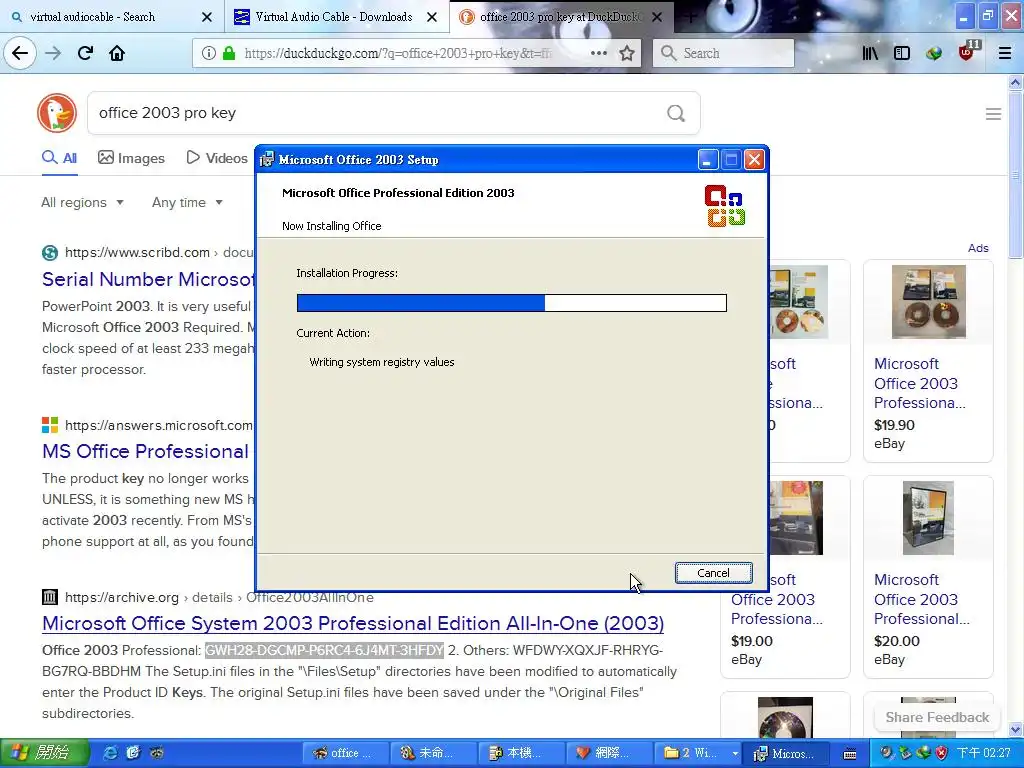Expand the All regions dropdown
Image resolution: width=1024 pixels, height=768 pixels.
[82, 202]
